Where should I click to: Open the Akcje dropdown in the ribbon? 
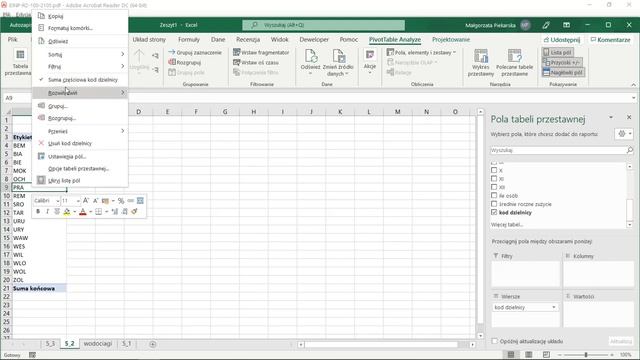coord(370,61)
